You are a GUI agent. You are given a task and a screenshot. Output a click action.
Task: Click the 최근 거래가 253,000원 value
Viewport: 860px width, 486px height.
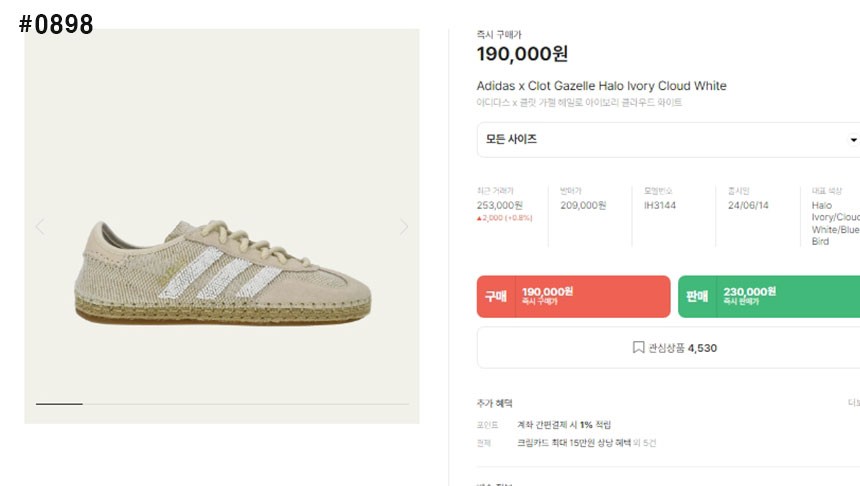pos(499,205)
